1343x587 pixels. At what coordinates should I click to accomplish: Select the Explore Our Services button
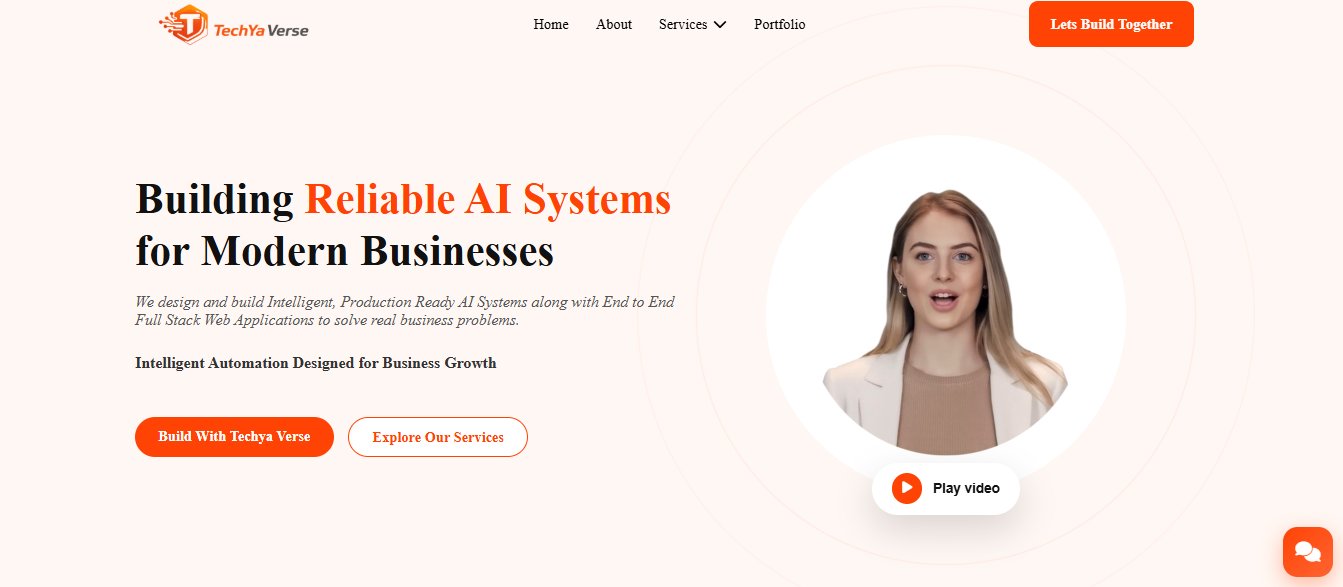pyautogui.click(x=438, y=437)
